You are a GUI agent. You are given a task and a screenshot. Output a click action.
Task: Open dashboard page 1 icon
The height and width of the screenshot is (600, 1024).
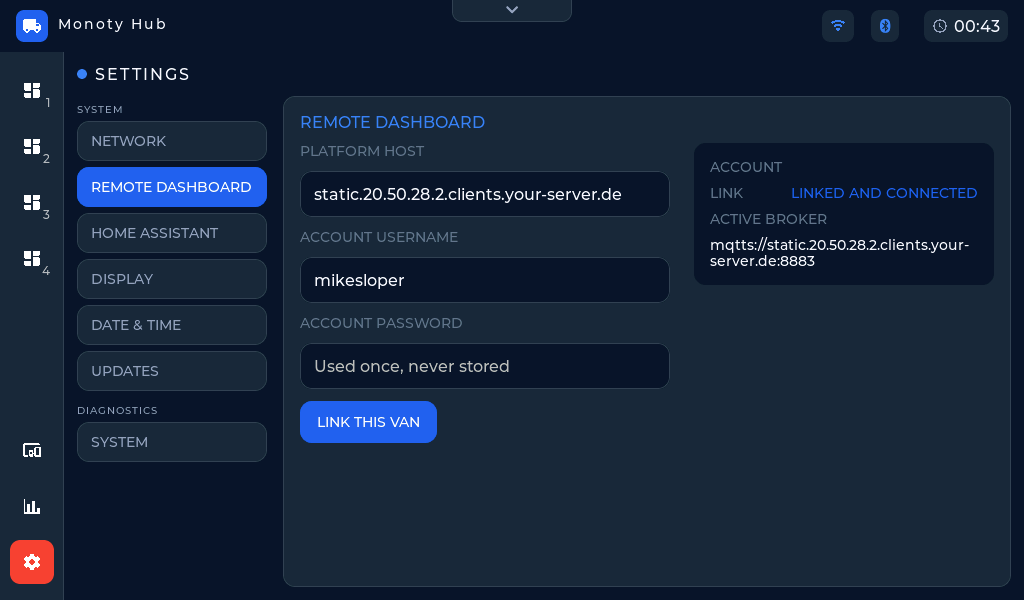pyautogui.click(x=32, y=90)
